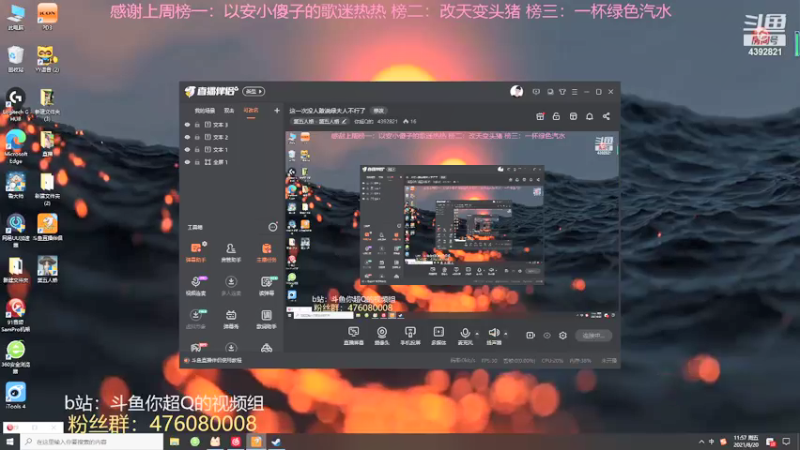The width and height of the screenshot is (800, 450).
Task: Lock the 全屏 1 source
Action: 197,162
